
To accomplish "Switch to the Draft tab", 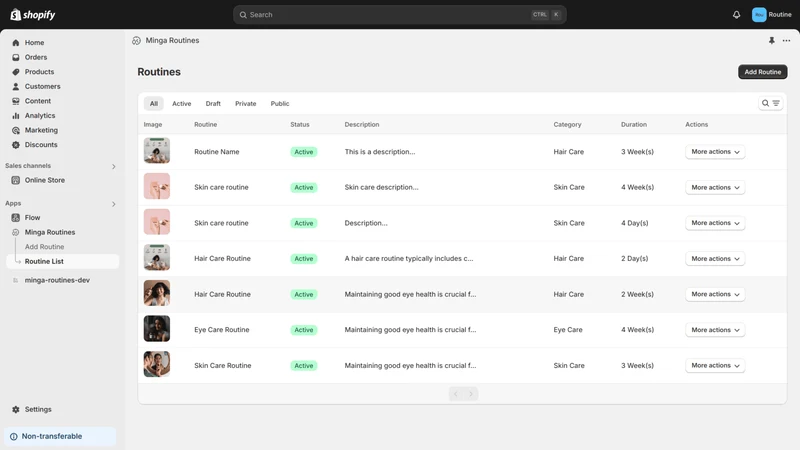I will pos(213,104).
